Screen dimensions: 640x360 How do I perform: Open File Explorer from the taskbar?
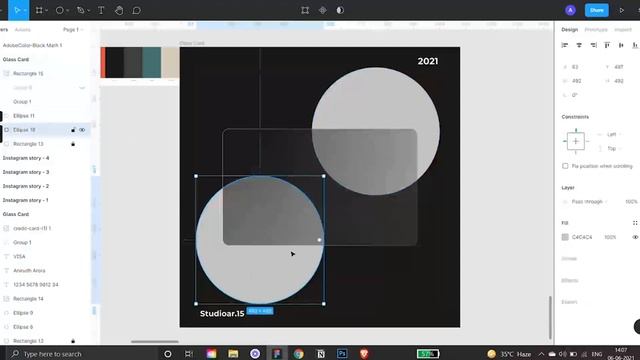point(233,353)
